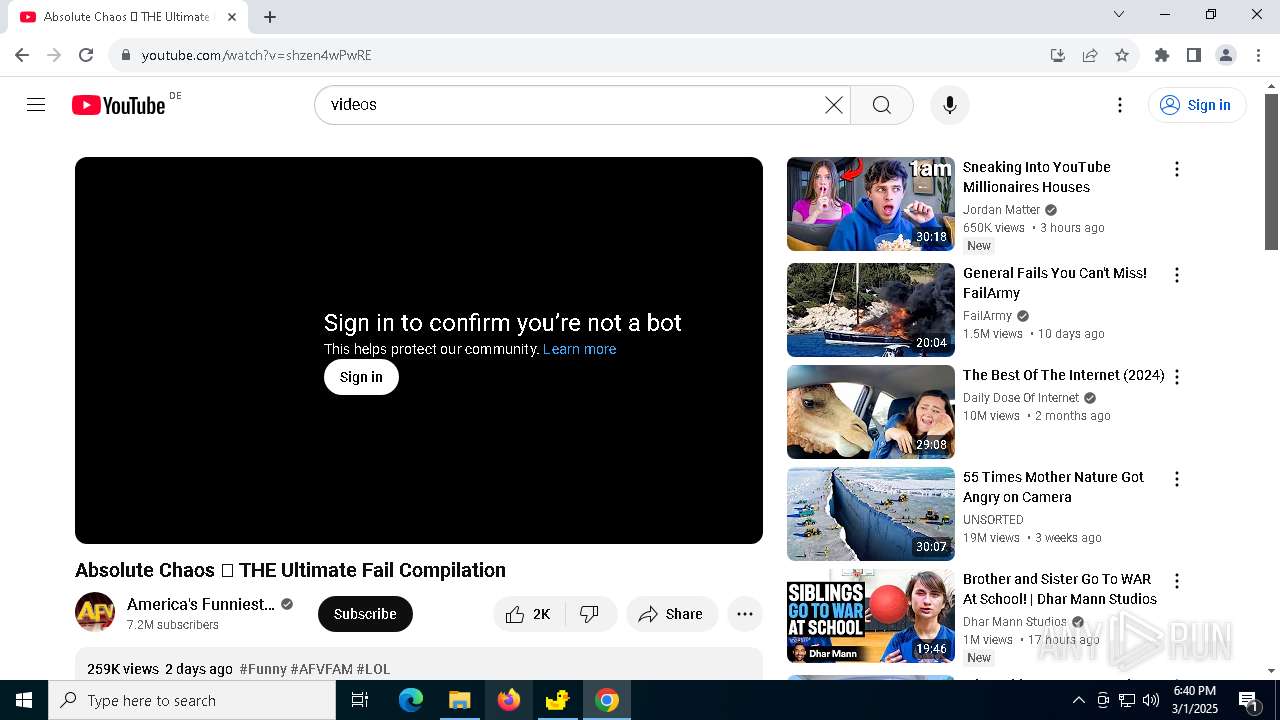Click the taskbar search box
The width and height of the screenshot is (1280, 720).
point(192,700)
